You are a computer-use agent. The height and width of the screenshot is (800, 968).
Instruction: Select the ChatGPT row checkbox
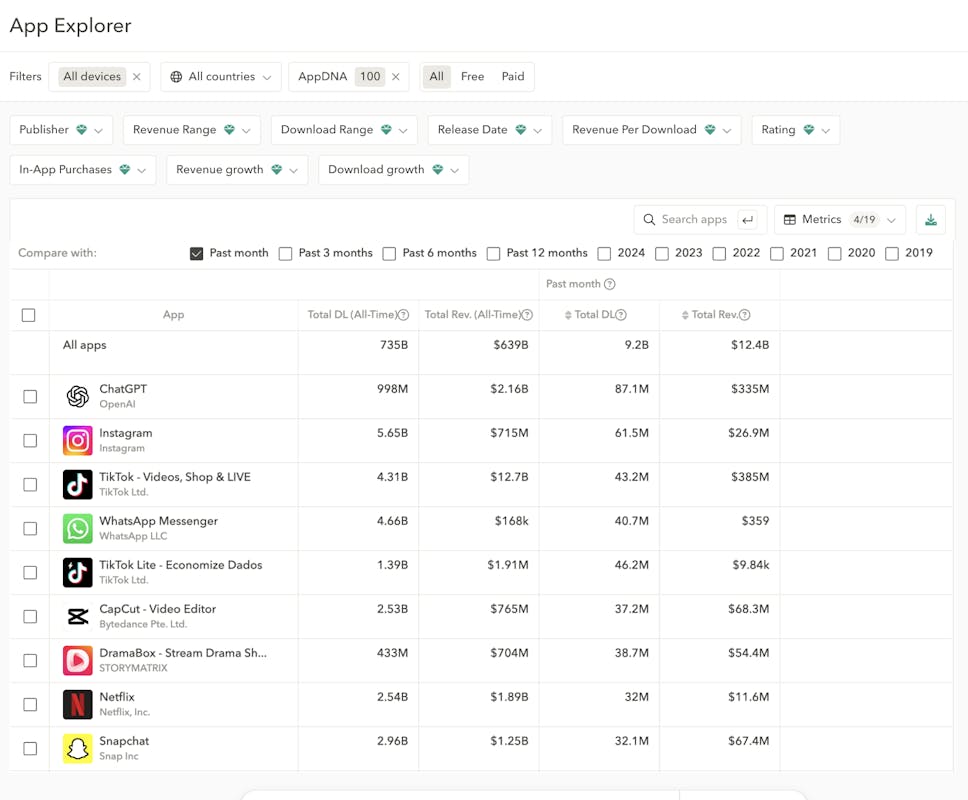[x=30, y=397]
